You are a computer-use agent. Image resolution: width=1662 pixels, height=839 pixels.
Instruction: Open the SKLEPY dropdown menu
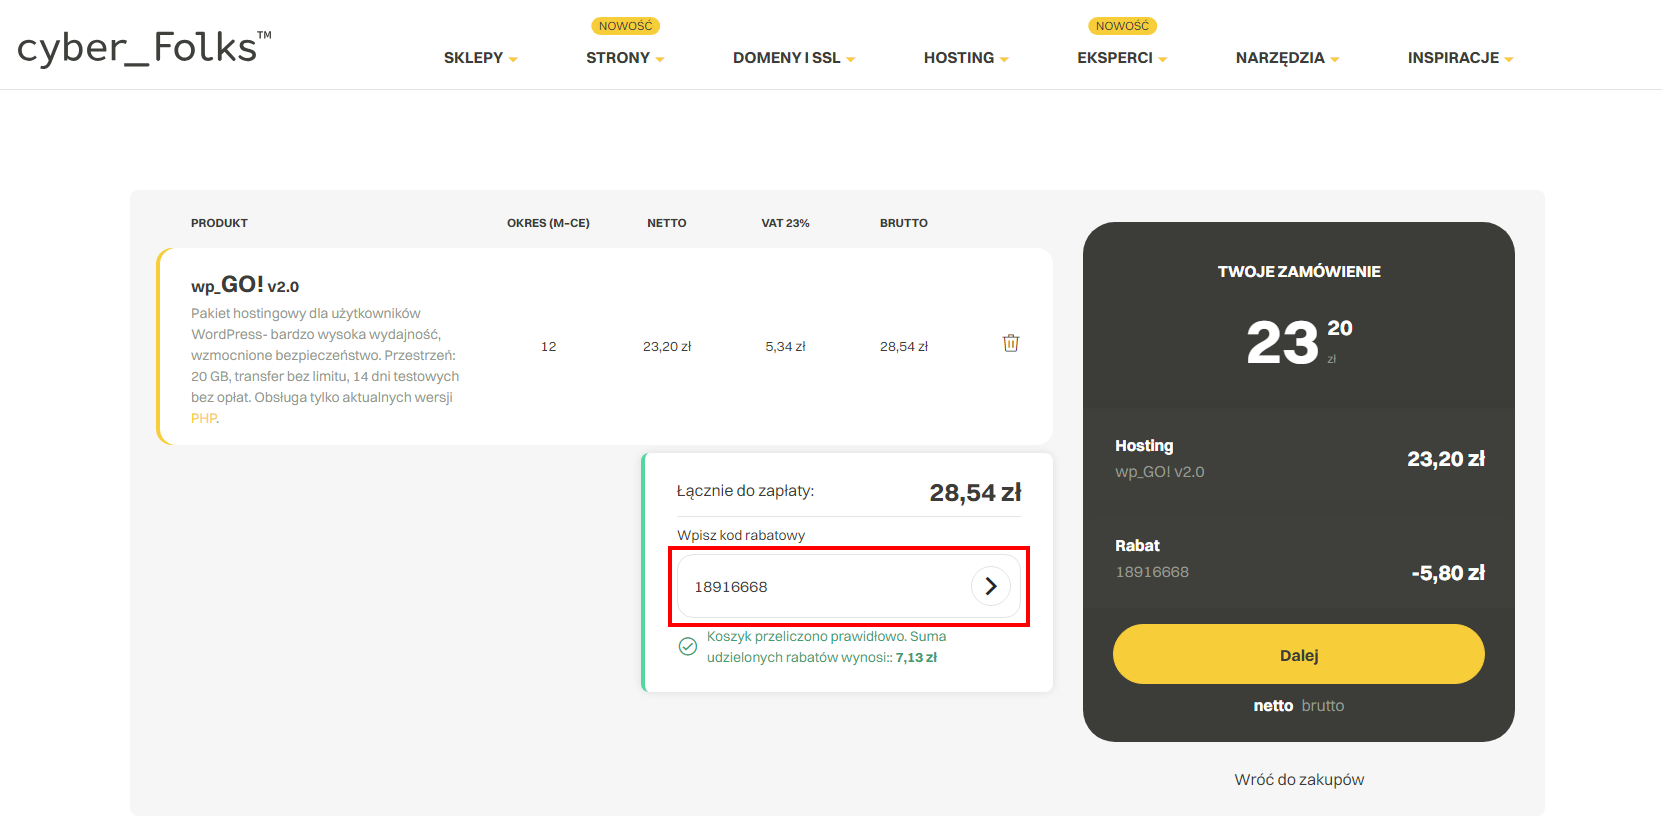click(481, 58)
